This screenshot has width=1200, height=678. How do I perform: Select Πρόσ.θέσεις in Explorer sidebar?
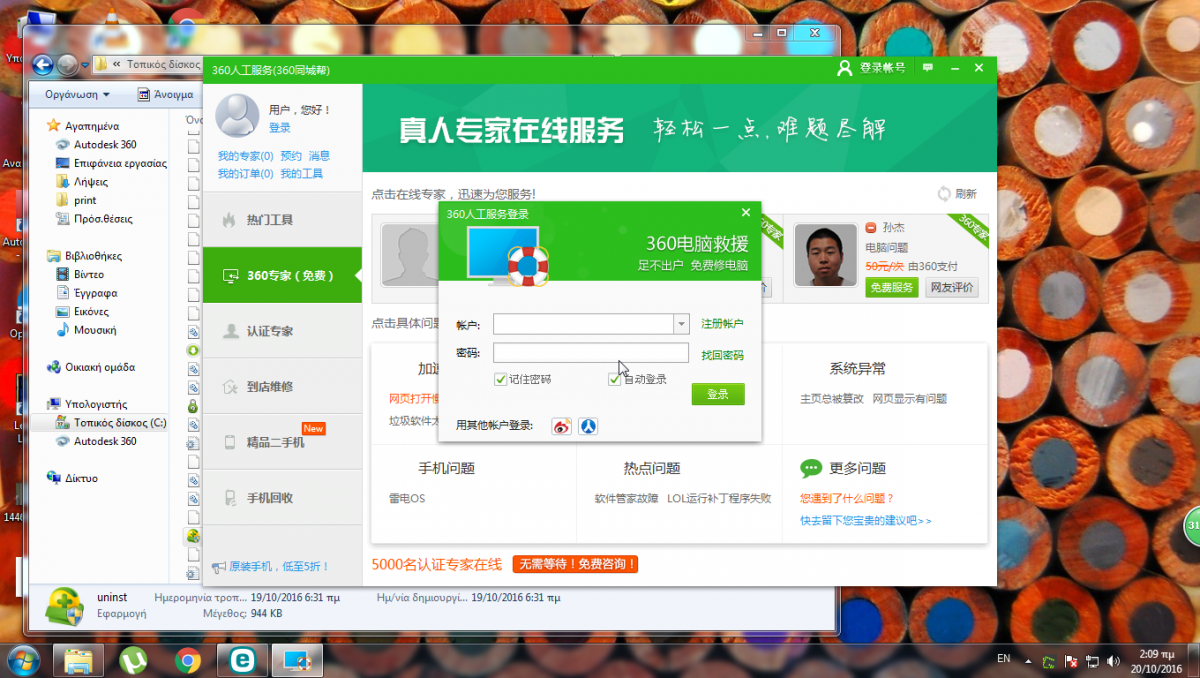click(94, 219)
